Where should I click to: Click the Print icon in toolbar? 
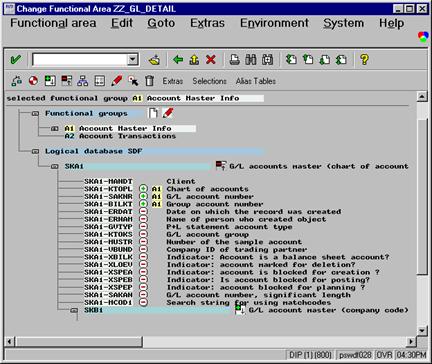pos(235,60)
